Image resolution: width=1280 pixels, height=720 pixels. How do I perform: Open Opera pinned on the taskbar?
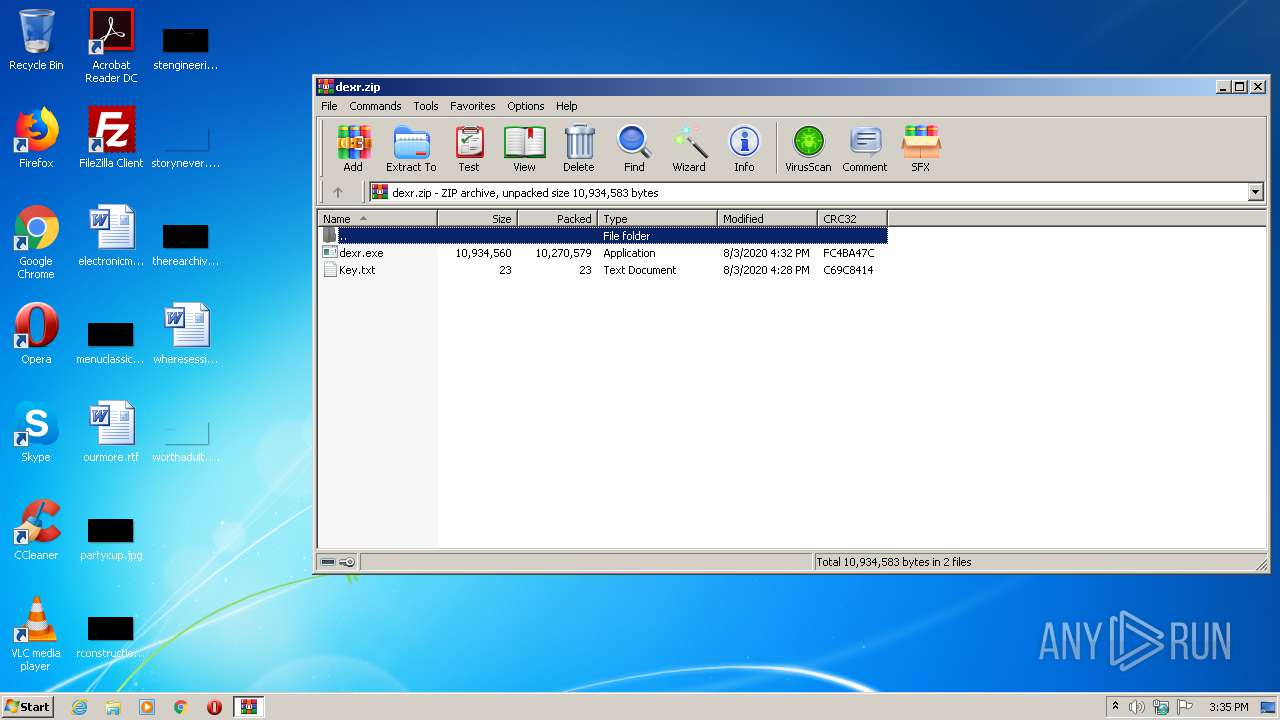pos(214,707)
